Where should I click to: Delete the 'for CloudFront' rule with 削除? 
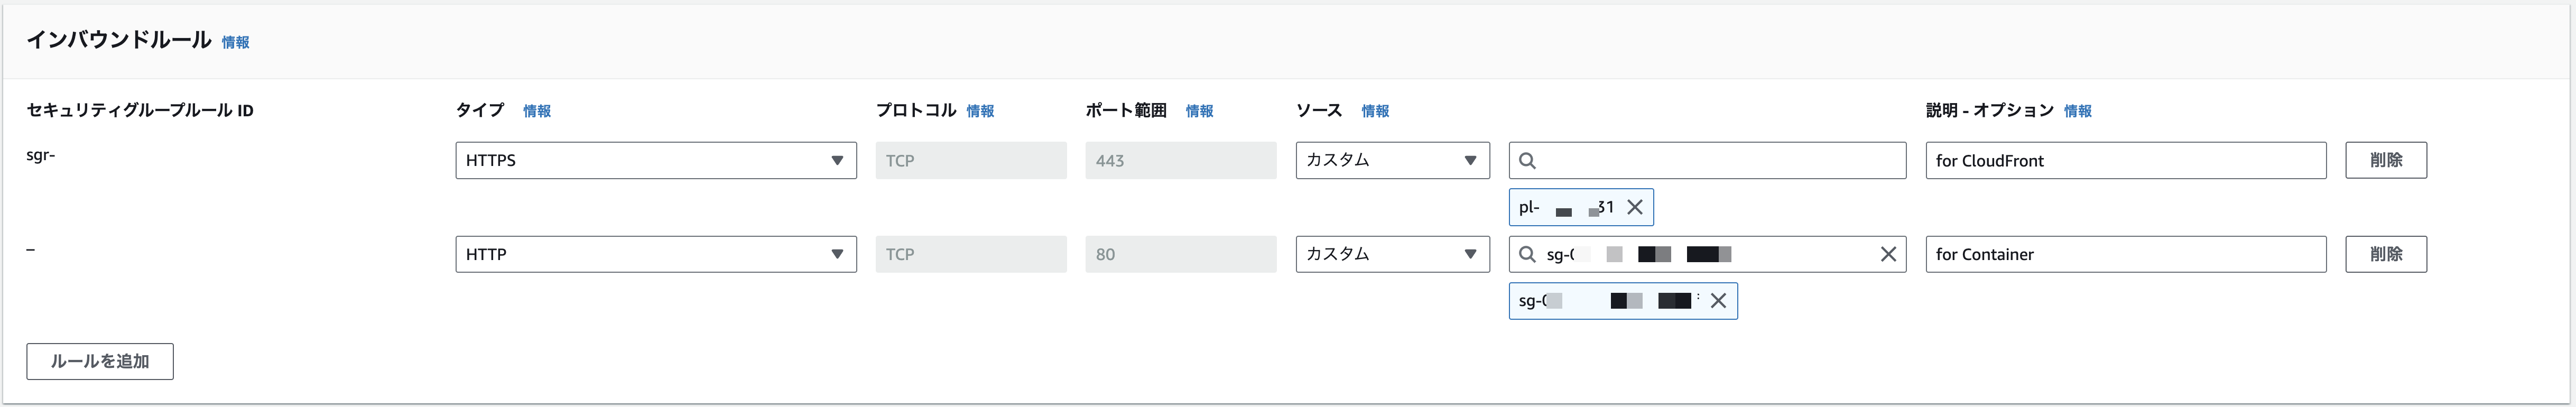point(2385,160)
